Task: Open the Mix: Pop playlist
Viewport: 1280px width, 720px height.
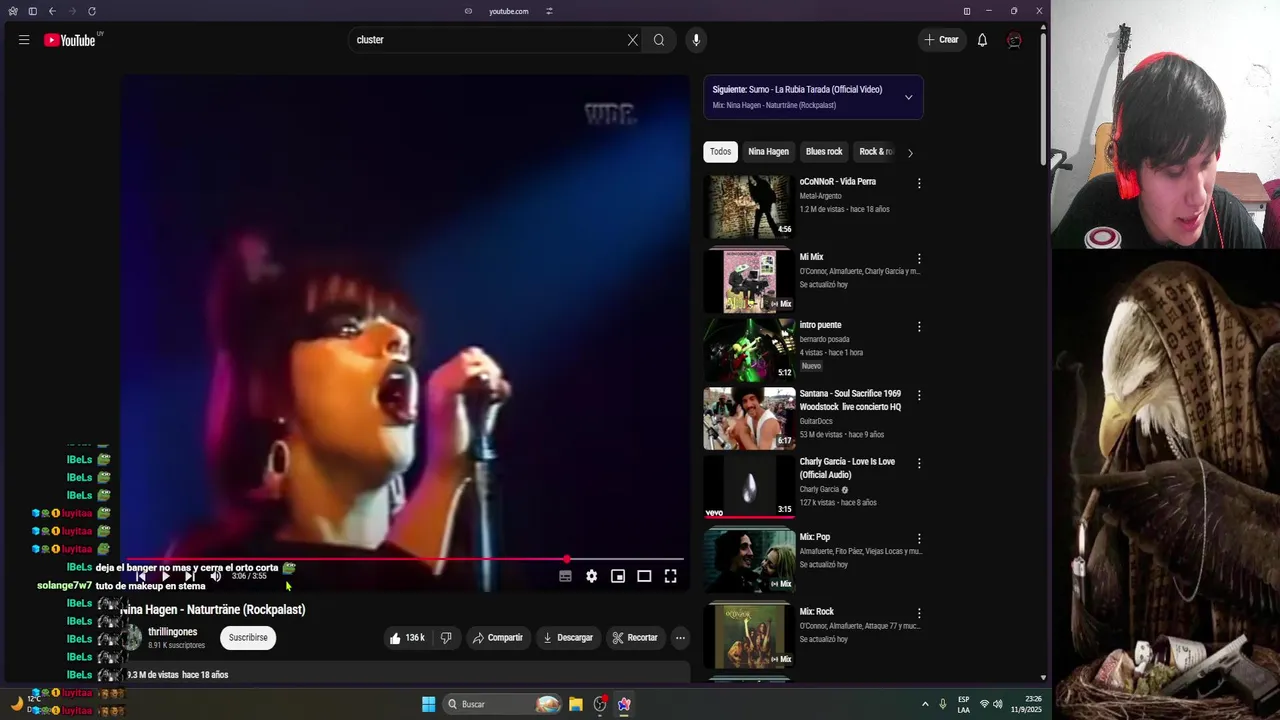Action: click(x=749, y=561)
